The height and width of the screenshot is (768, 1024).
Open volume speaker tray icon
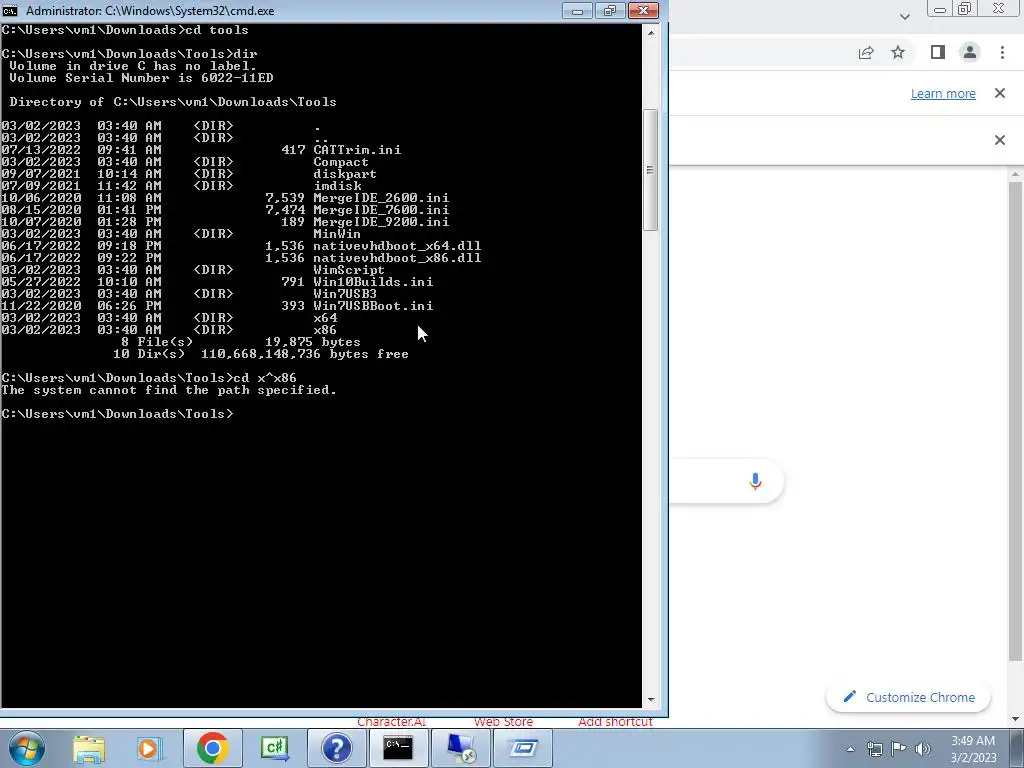tap(923, 749)
